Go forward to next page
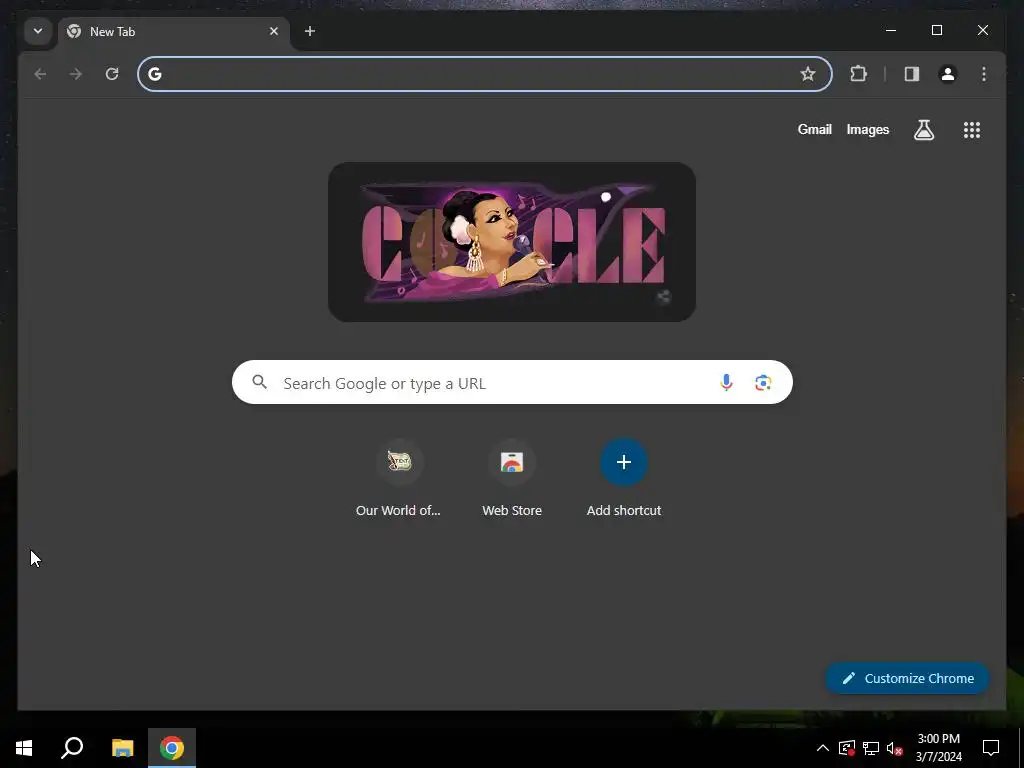The width and height of the screenshot is (1024, 768). pyautogui.click(x=76, y=74)
